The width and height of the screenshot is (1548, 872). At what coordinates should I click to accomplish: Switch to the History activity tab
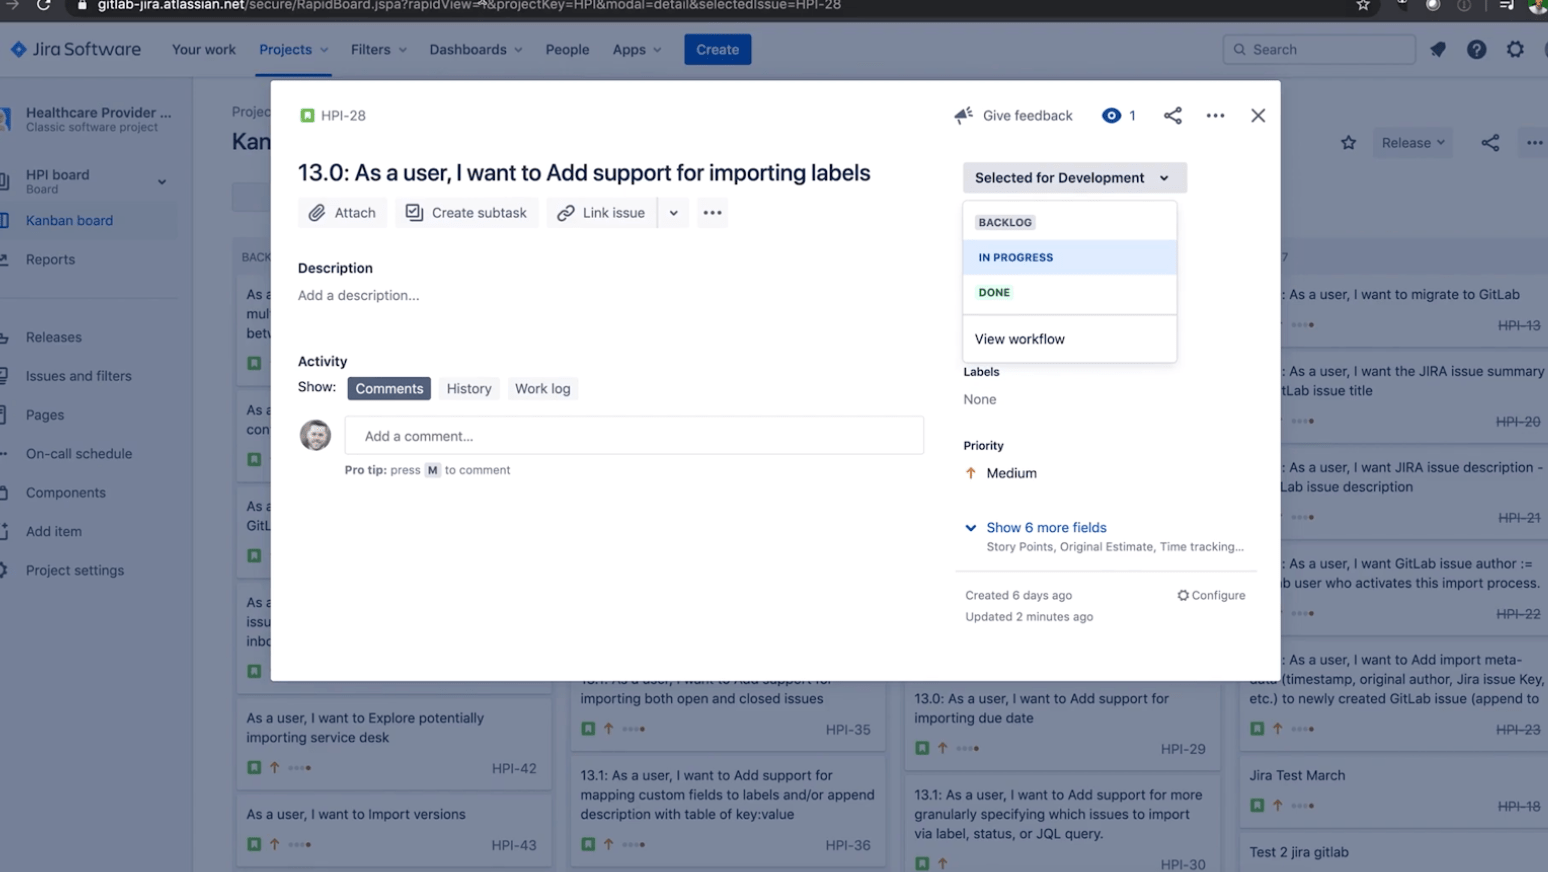(x=468, y=388)
